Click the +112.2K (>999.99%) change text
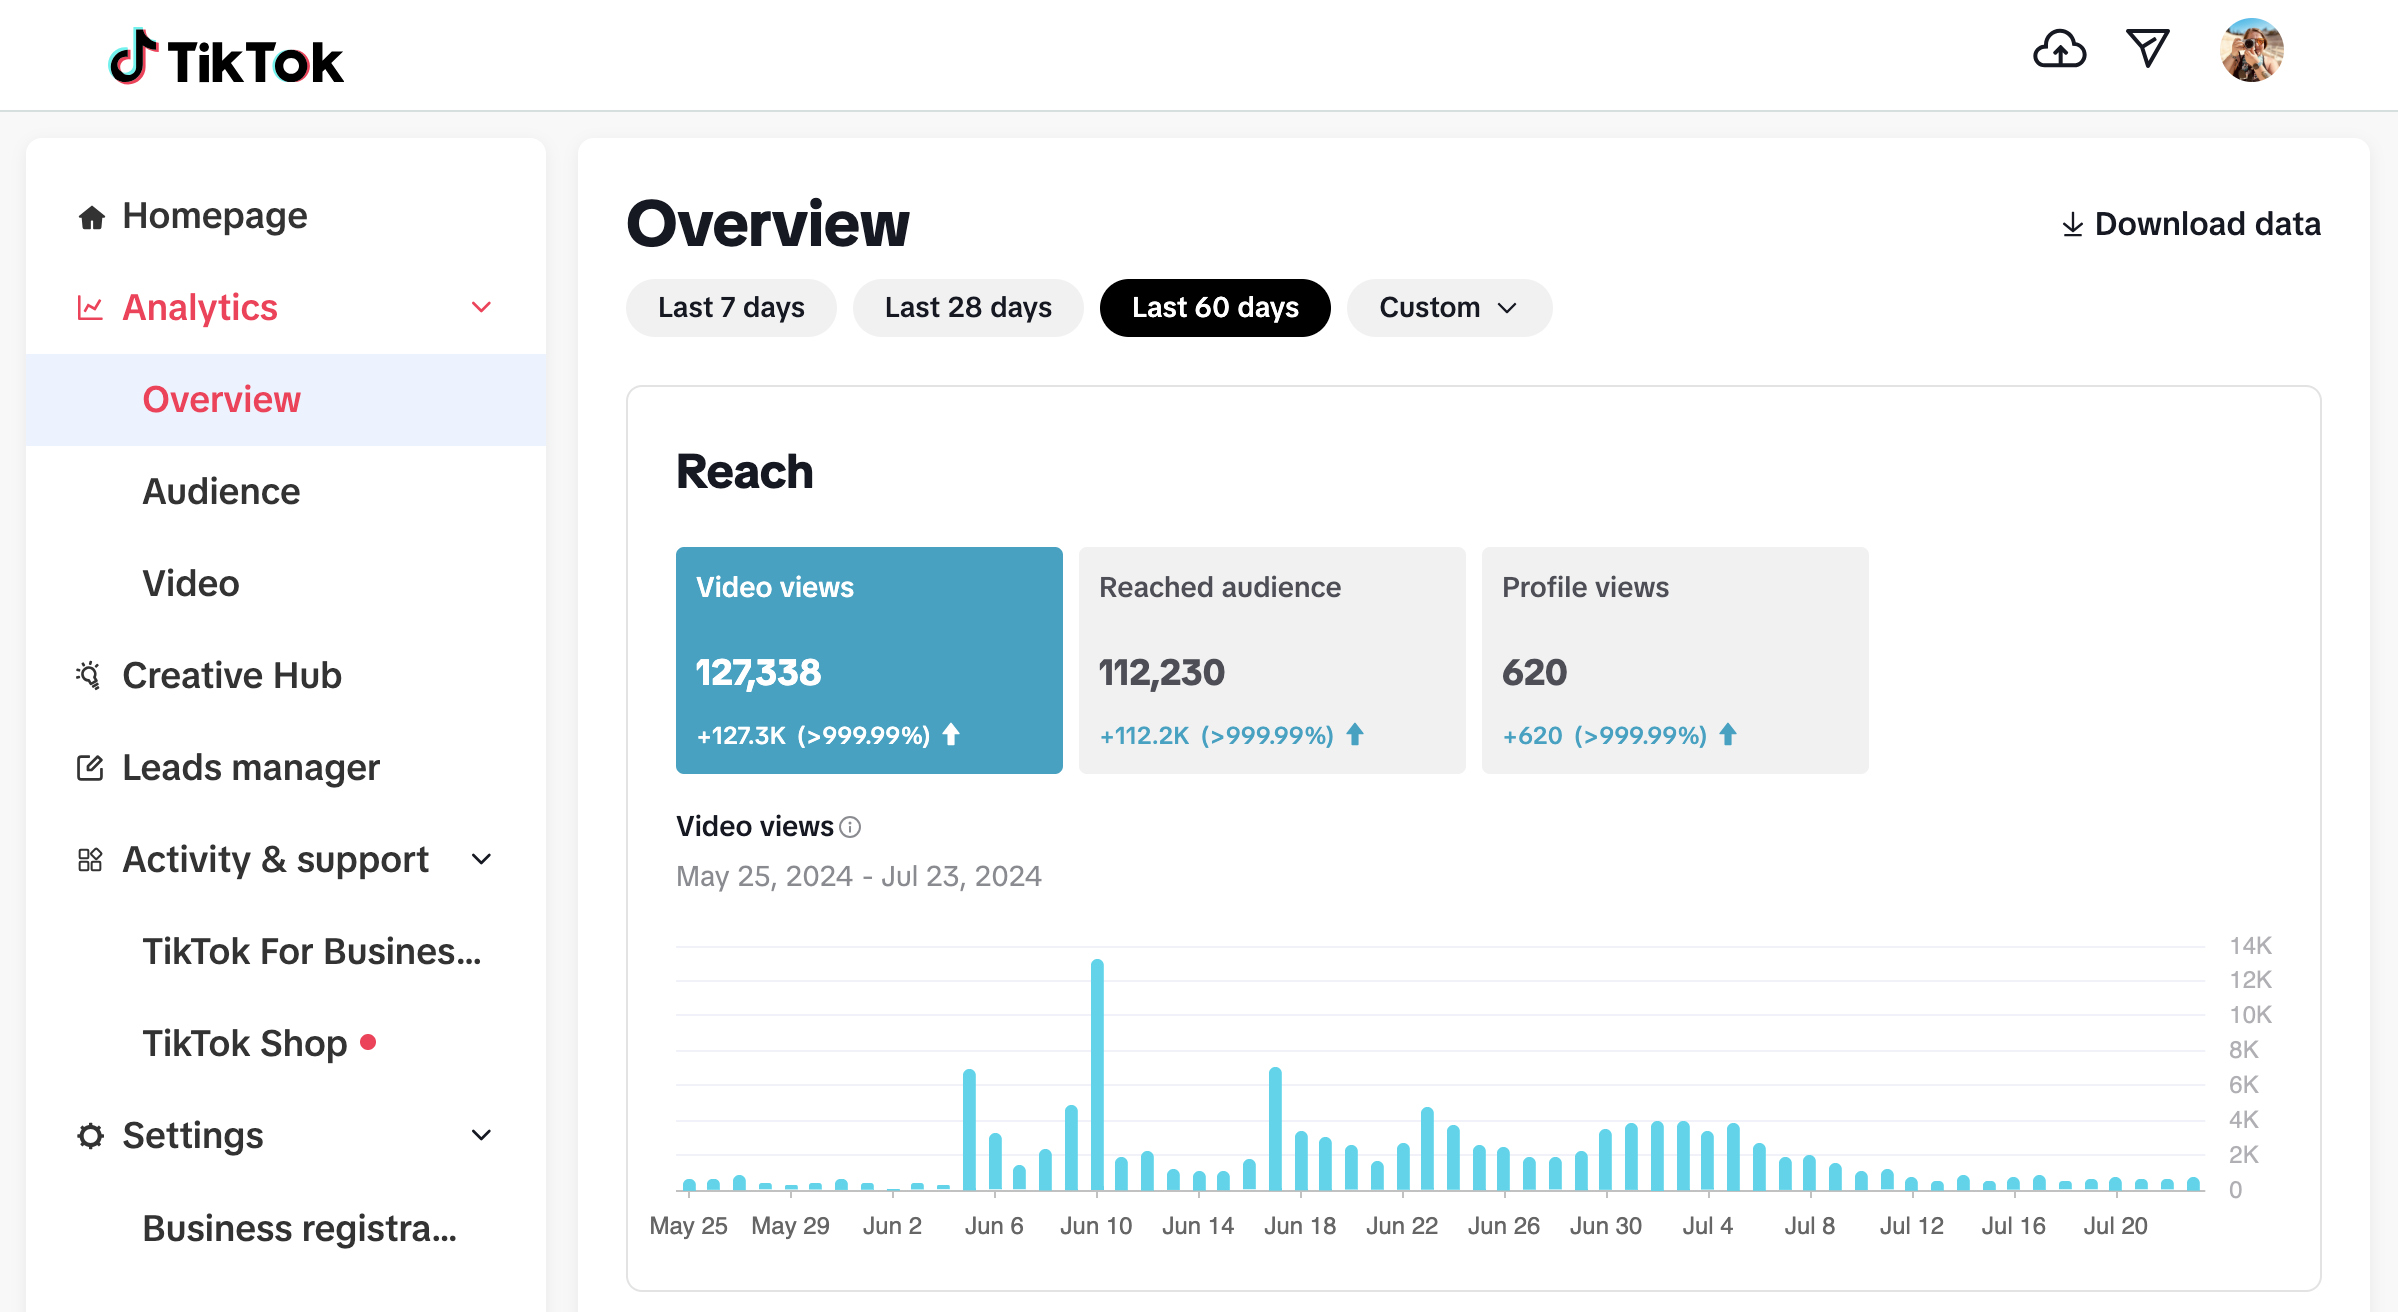This screenshot has width=2398, height=1312. point(1216,736)
